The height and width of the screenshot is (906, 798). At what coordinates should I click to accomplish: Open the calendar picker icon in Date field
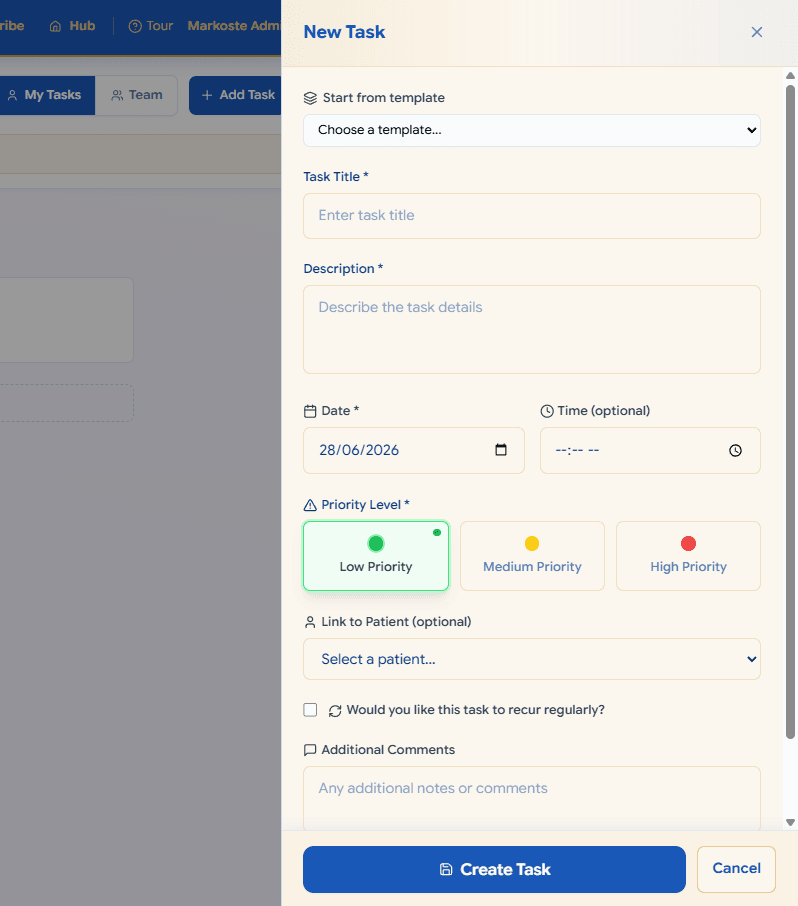pos(501,450)
